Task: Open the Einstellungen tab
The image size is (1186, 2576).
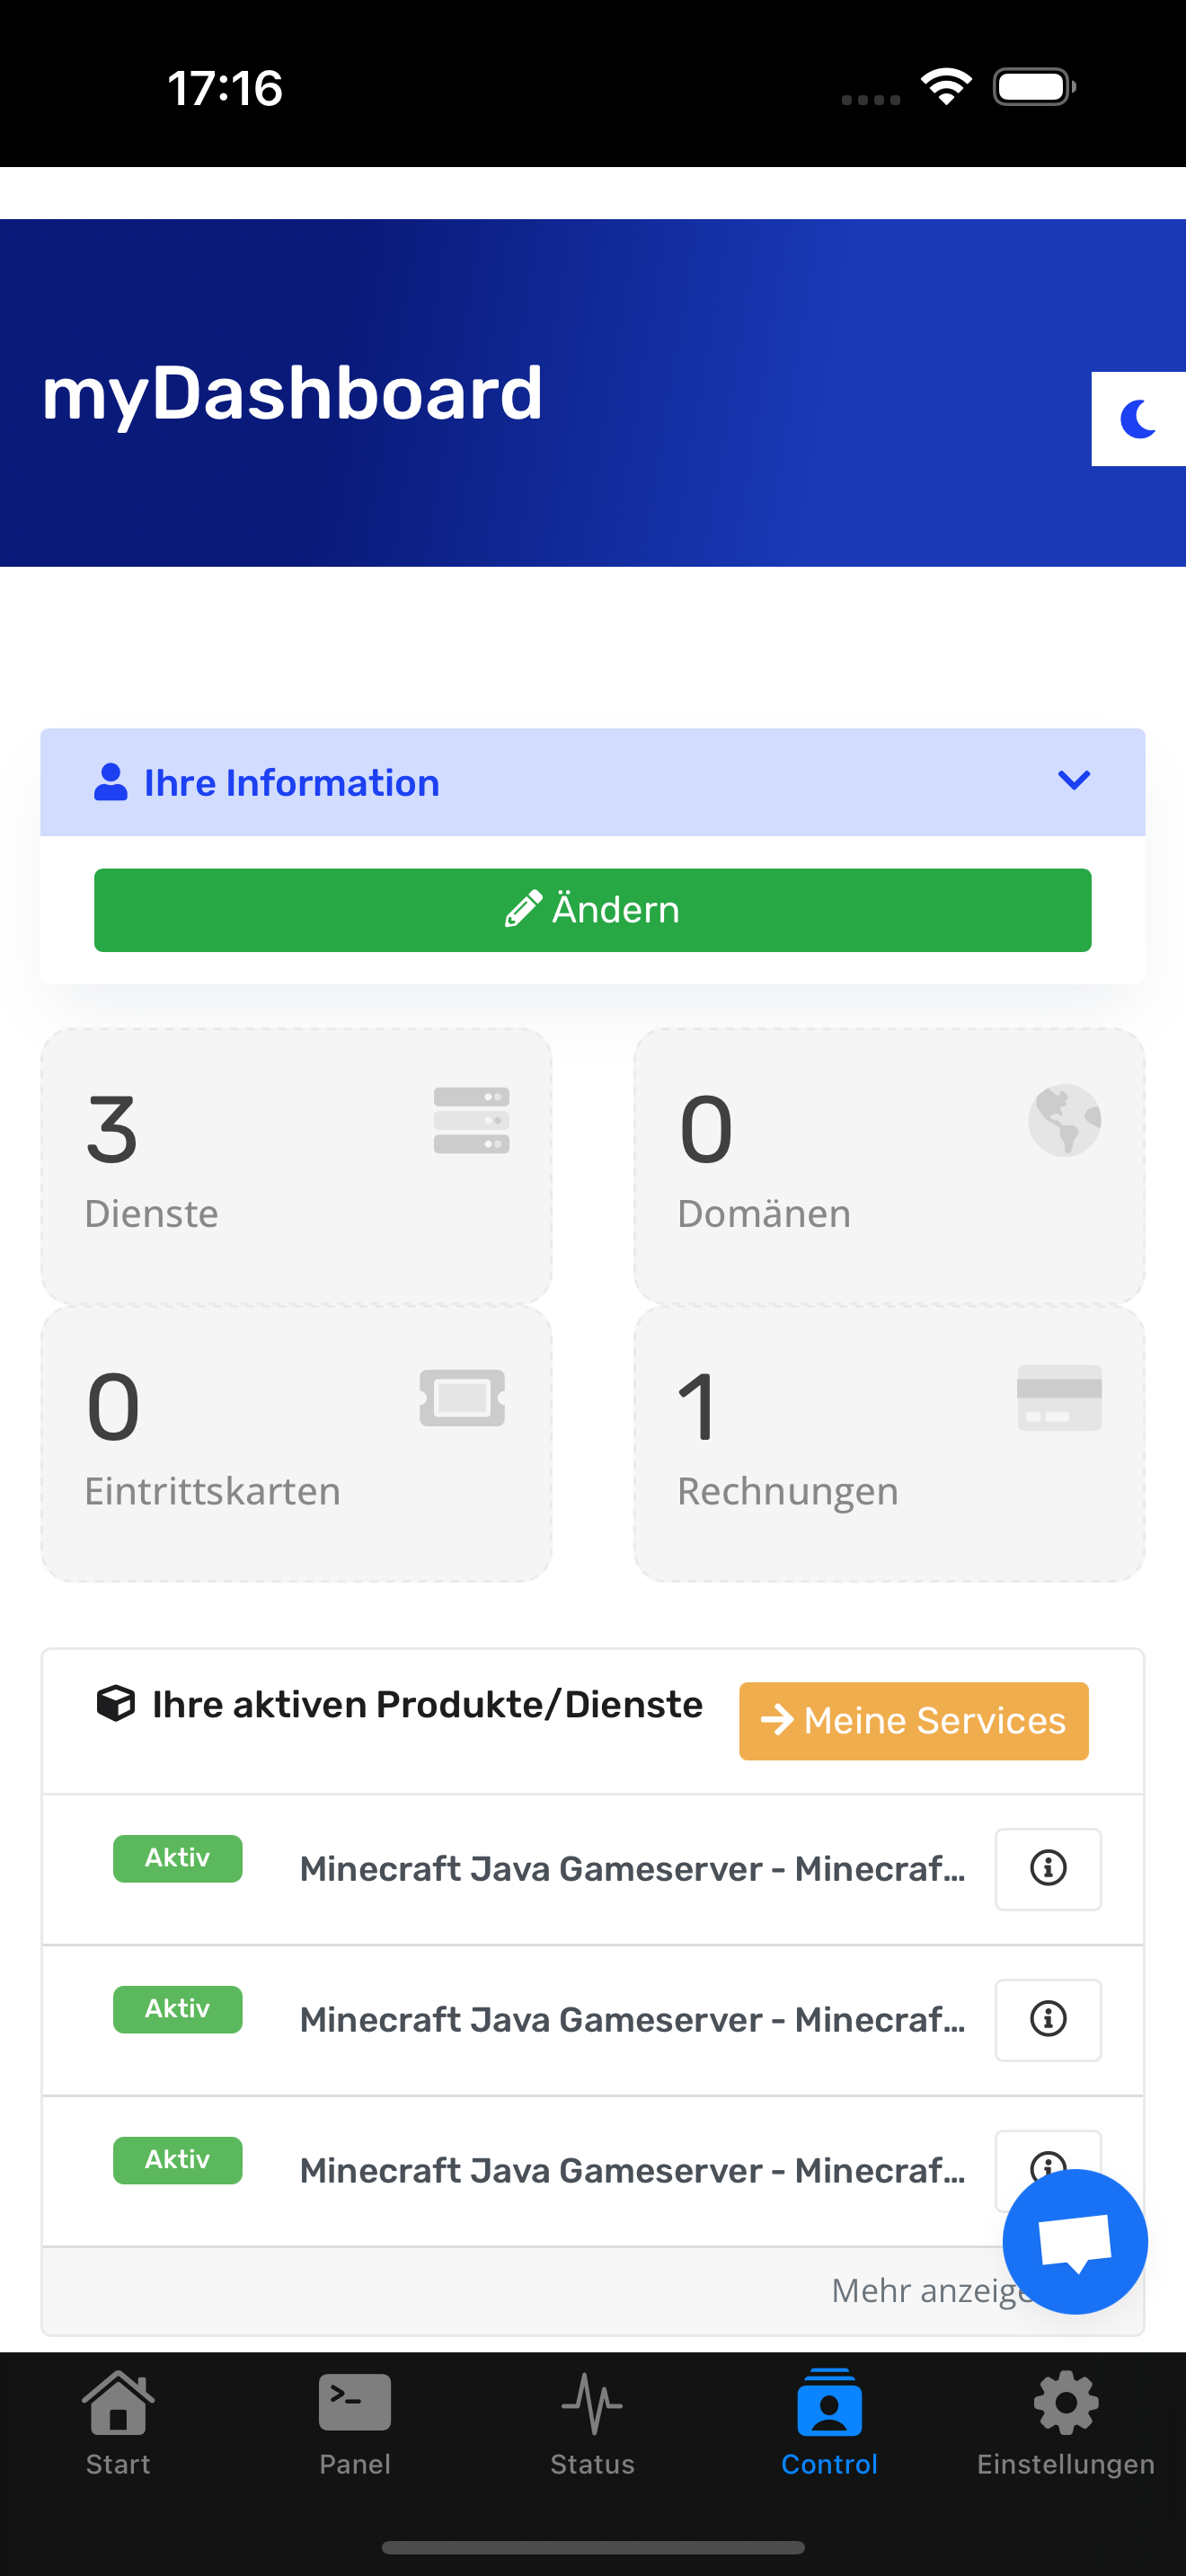Action: [1066, 2424]
